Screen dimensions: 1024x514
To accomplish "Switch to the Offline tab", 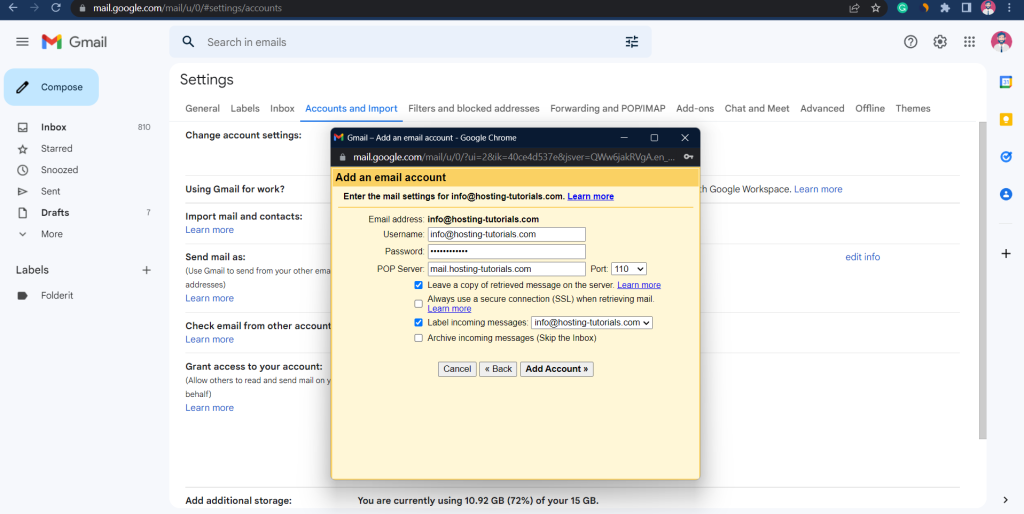I will (870, 108).
